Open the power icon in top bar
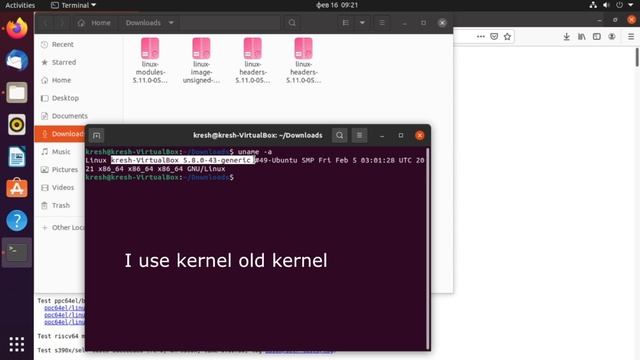The image size is (640, 360). (x=620, y=5)
